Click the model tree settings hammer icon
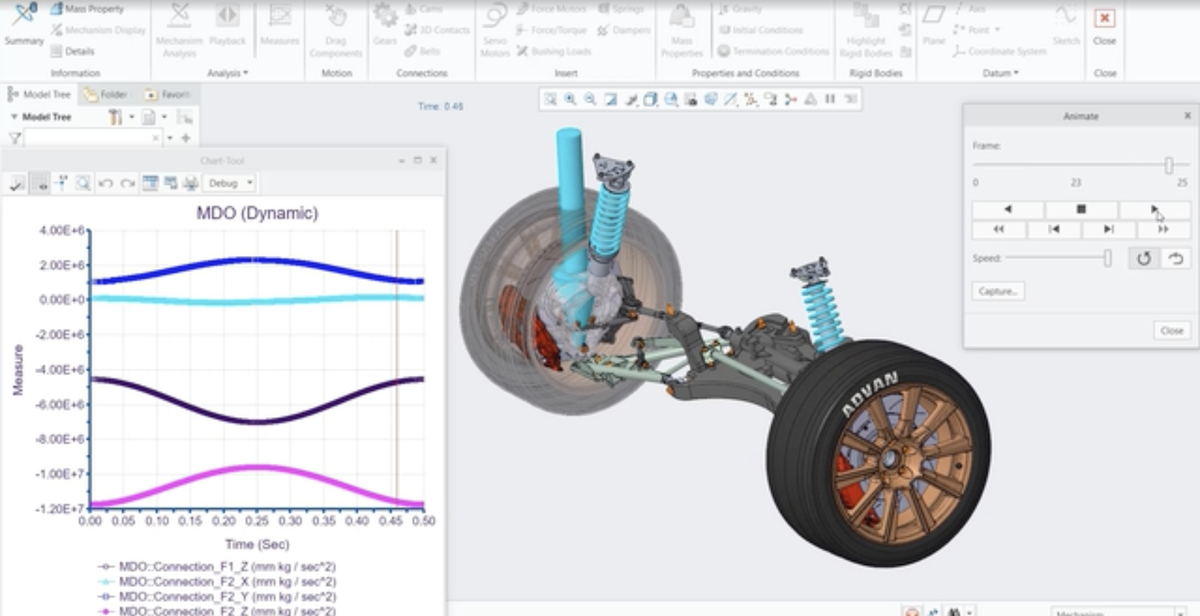Viewport: 1200px width, 616px height. click(x=116, y=117)
